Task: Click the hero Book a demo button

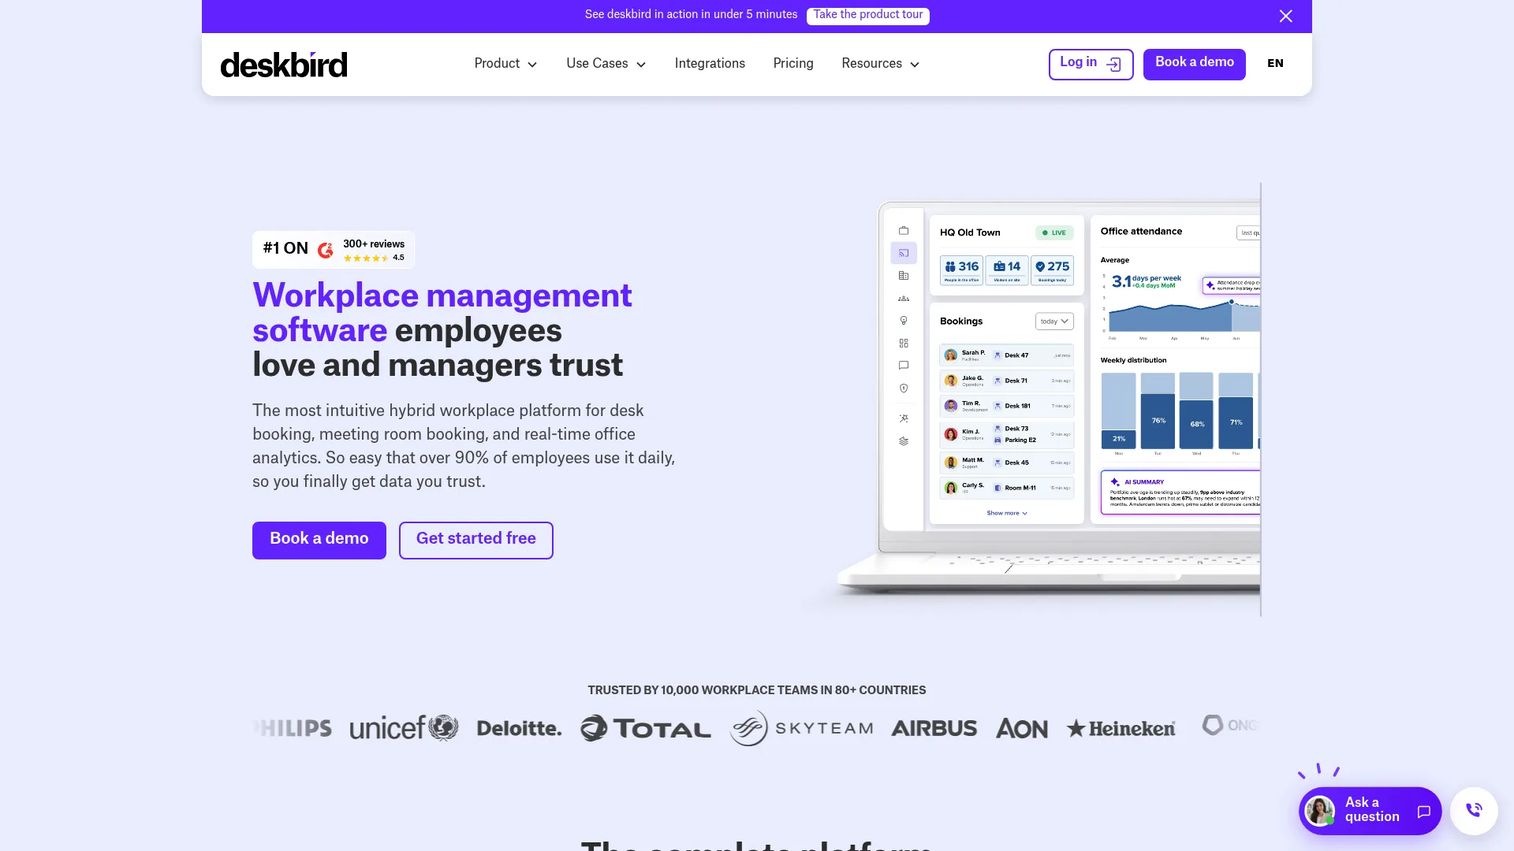Action: point(319,540)
